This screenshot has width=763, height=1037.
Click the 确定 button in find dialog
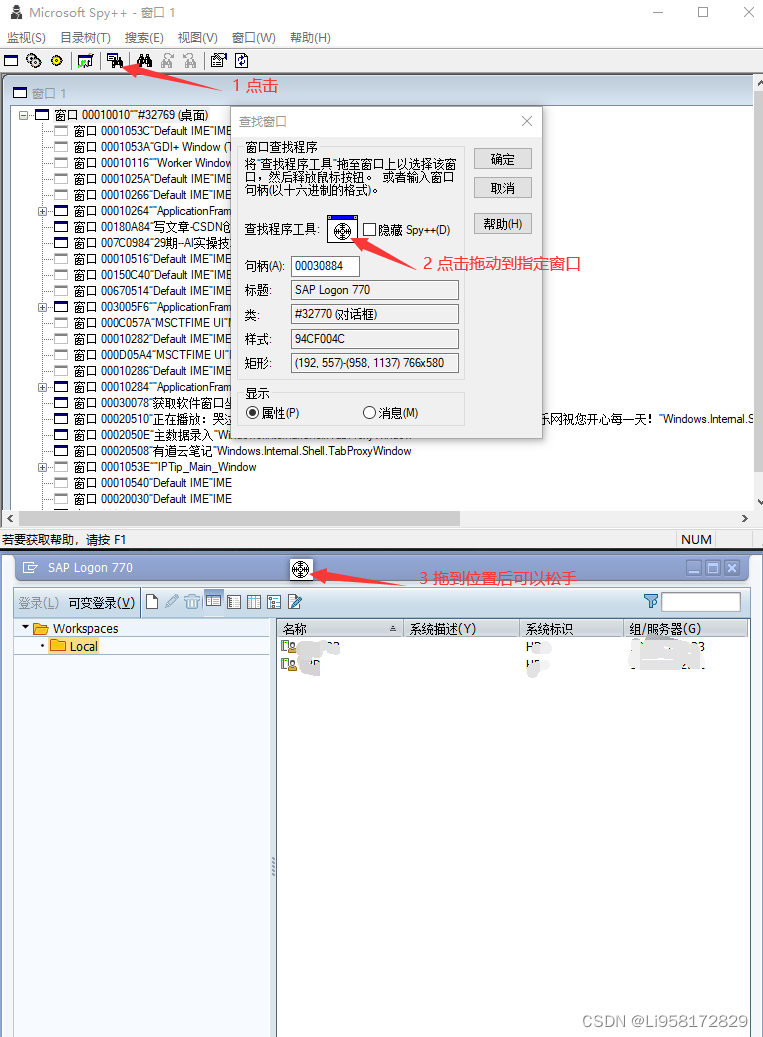pos(502,159)
